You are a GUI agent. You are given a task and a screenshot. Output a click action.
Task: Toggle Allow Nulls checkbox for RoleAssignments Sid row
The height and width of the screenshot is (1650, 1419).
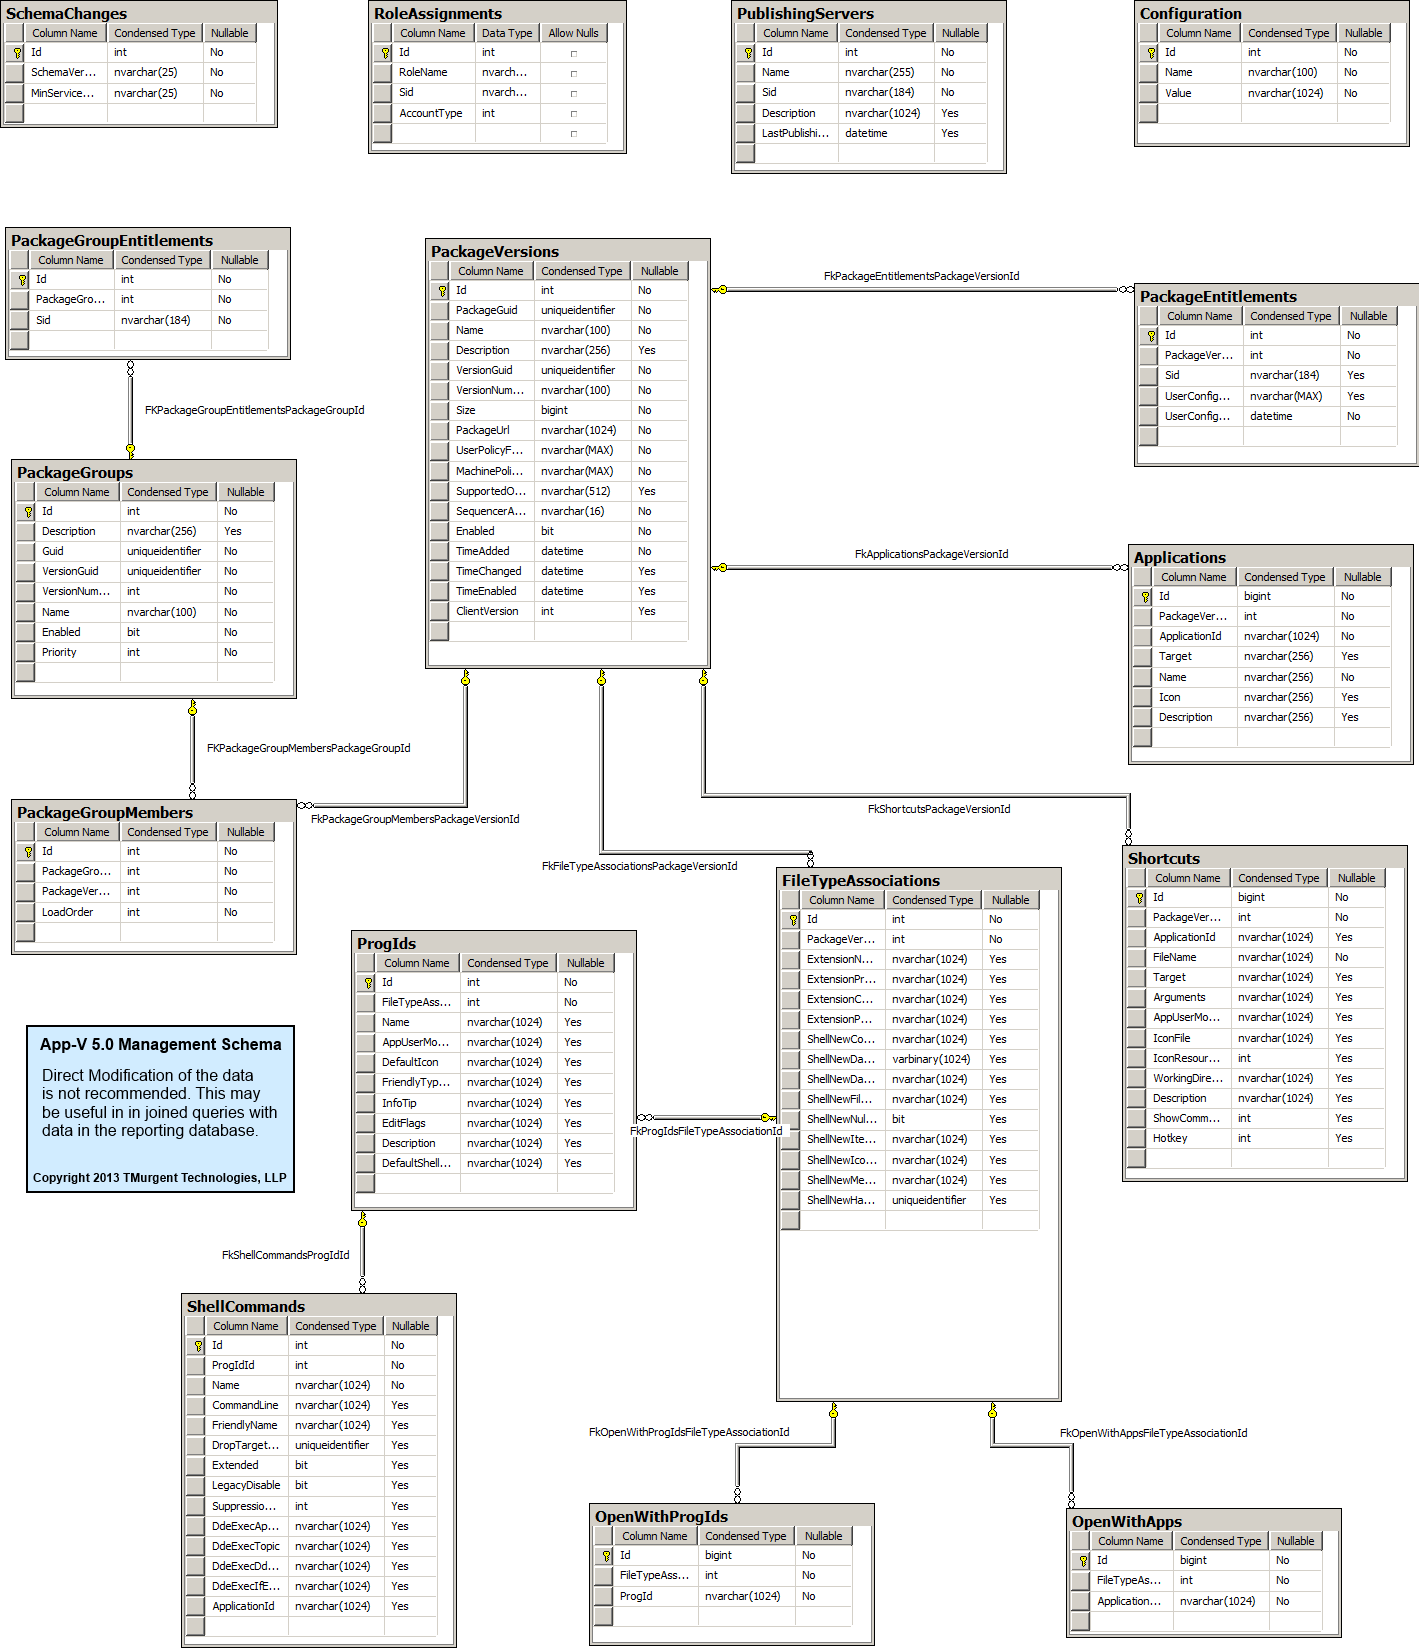[573, 93]
